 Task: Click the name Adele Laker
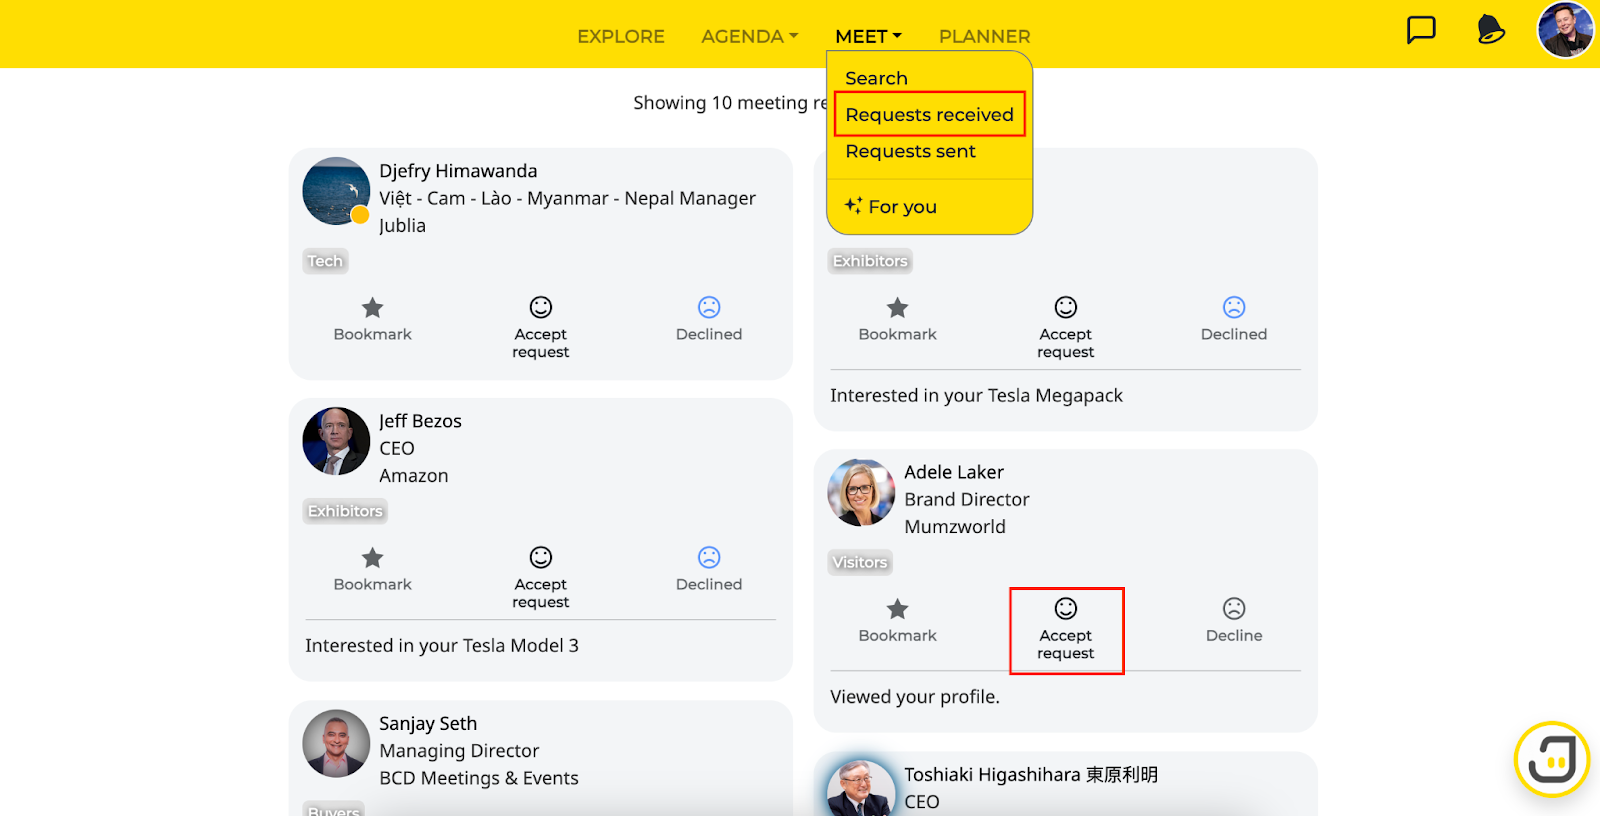(954, 472)
